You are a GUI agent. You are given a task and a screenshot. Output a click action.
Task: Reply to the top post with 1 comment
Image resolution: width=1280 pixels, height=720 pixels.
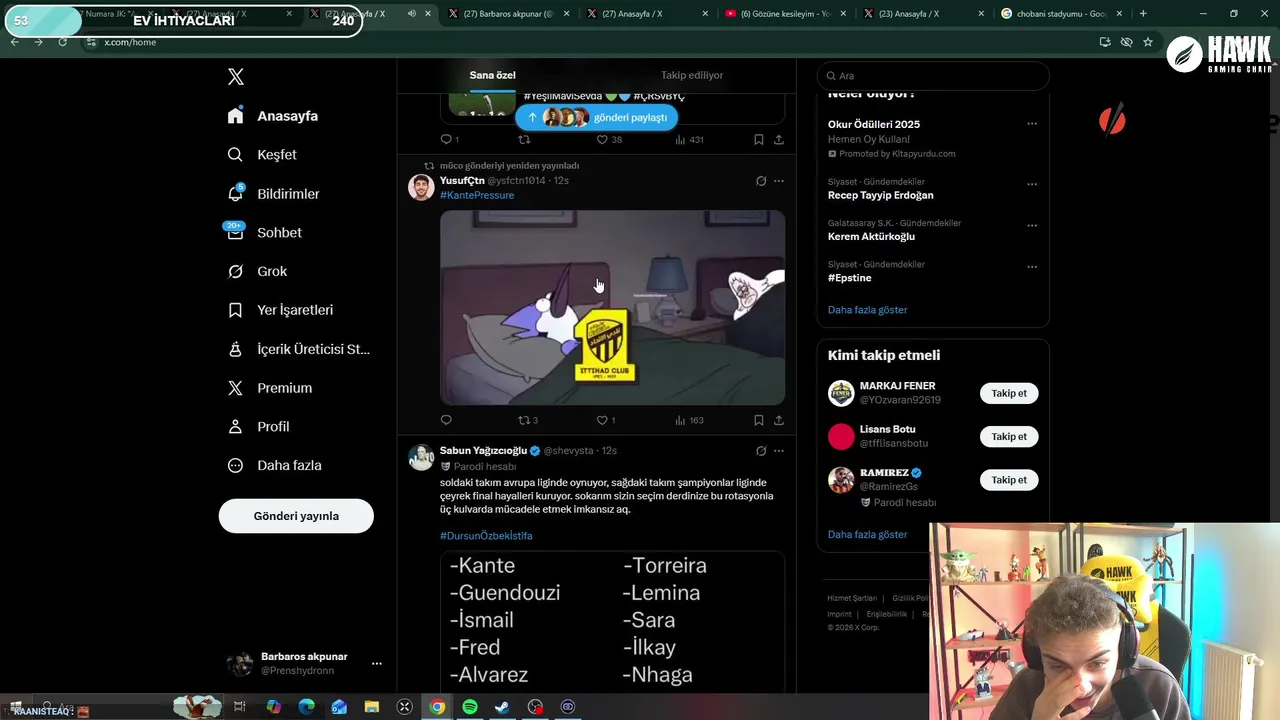tap(450, 140)
